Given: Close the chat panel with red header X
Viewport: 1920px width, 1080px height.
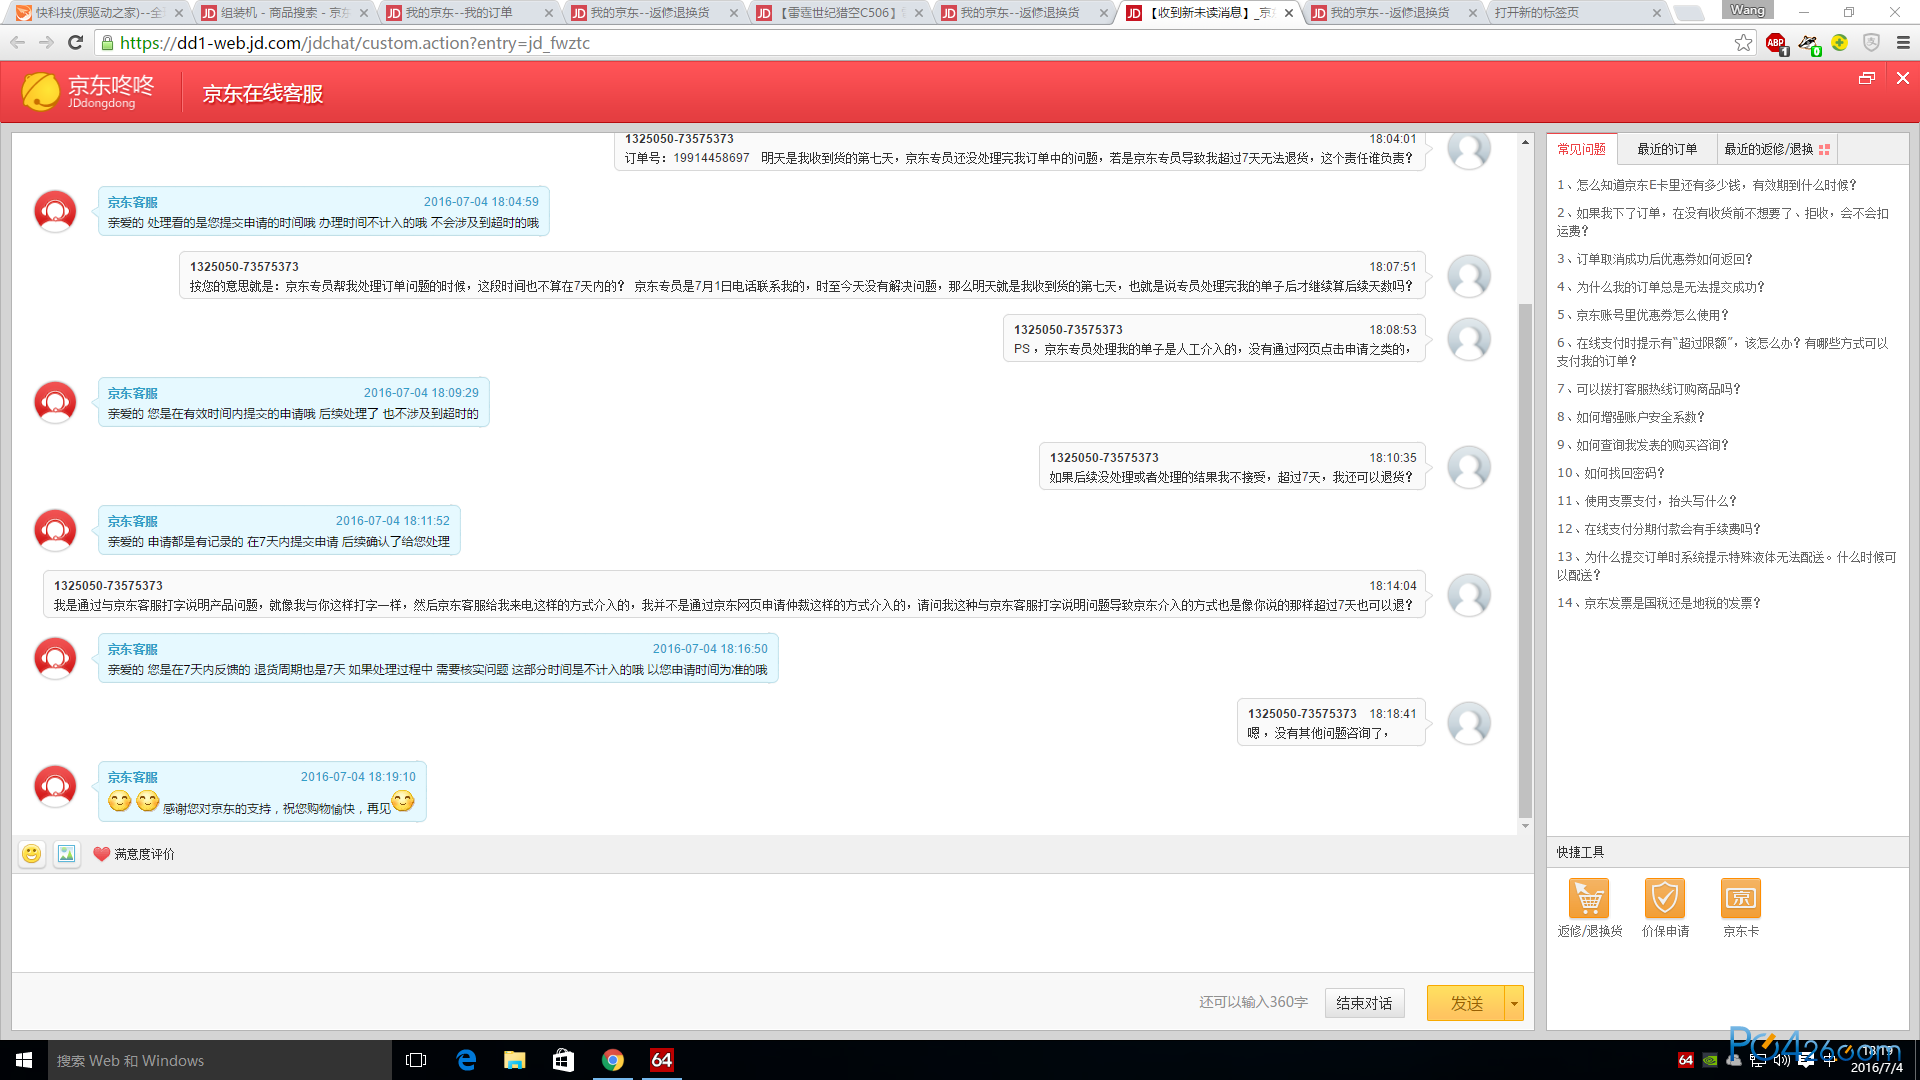Looking at the screenshot, I should [x=1902, y=78].
